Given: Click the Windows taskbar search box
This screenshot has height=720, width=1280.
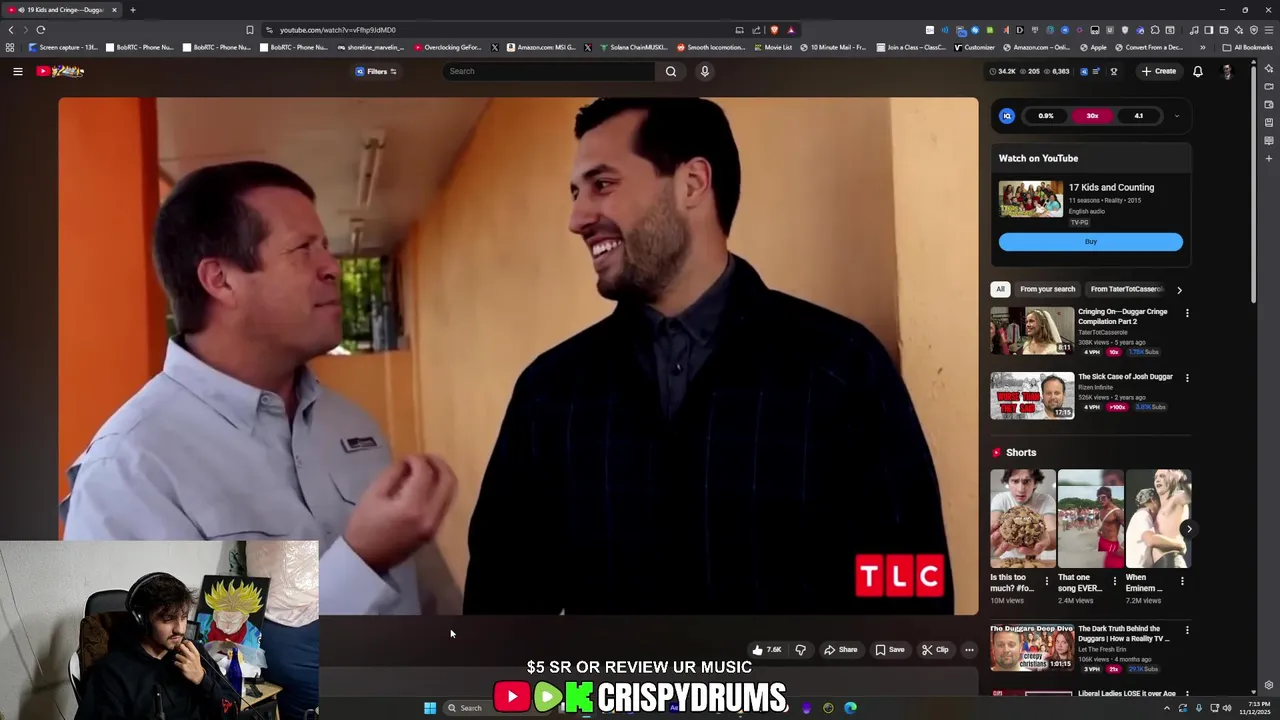Looking at the screenshot, I should (x=491, y=708).
